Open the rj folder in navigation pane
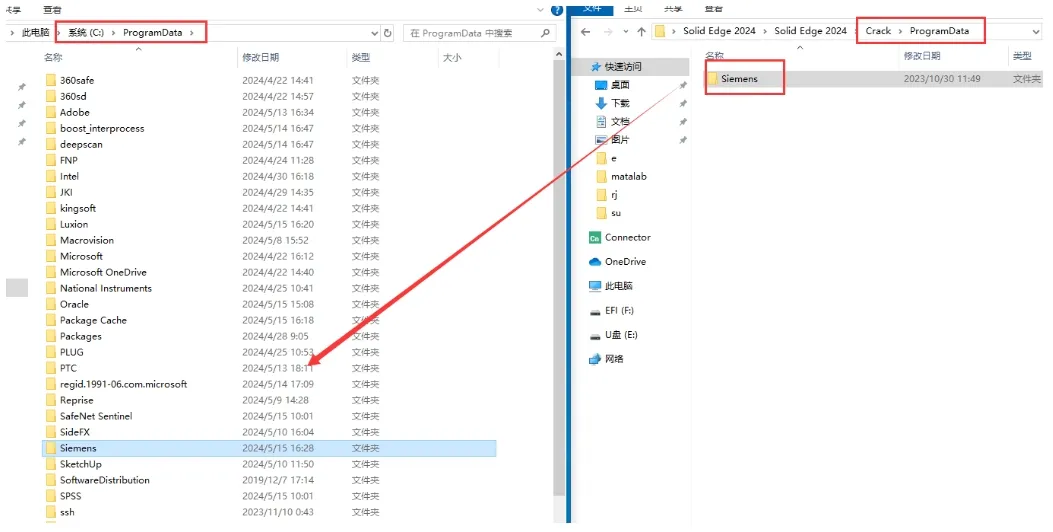Image resolution: width=1053 pixels, height=532 pixels. [607, 195]
